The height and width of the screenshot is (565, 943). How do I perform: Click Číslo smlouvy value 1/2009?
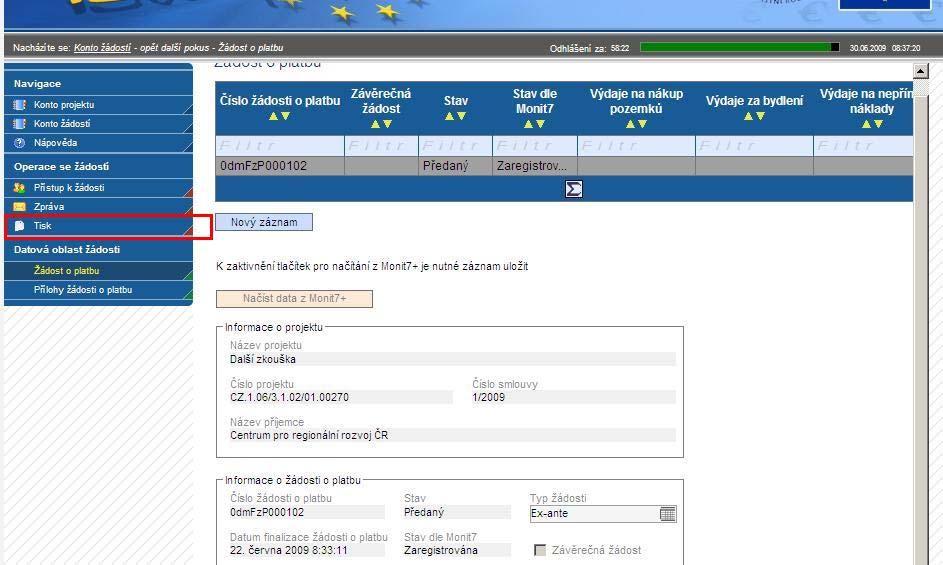click(574, 397)
